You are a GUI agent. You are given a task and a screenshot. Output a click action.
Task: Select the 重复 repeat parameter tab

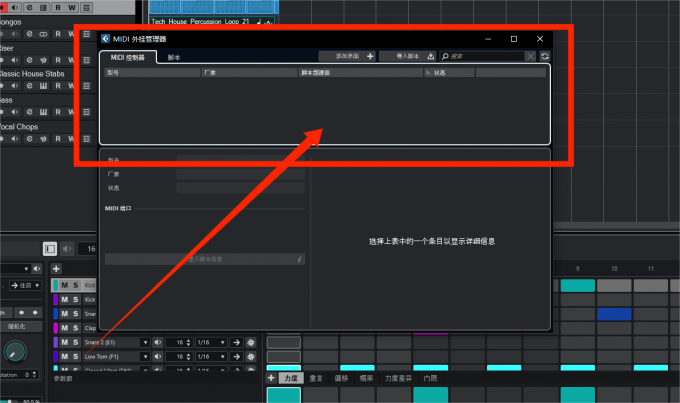pos(316,378)
